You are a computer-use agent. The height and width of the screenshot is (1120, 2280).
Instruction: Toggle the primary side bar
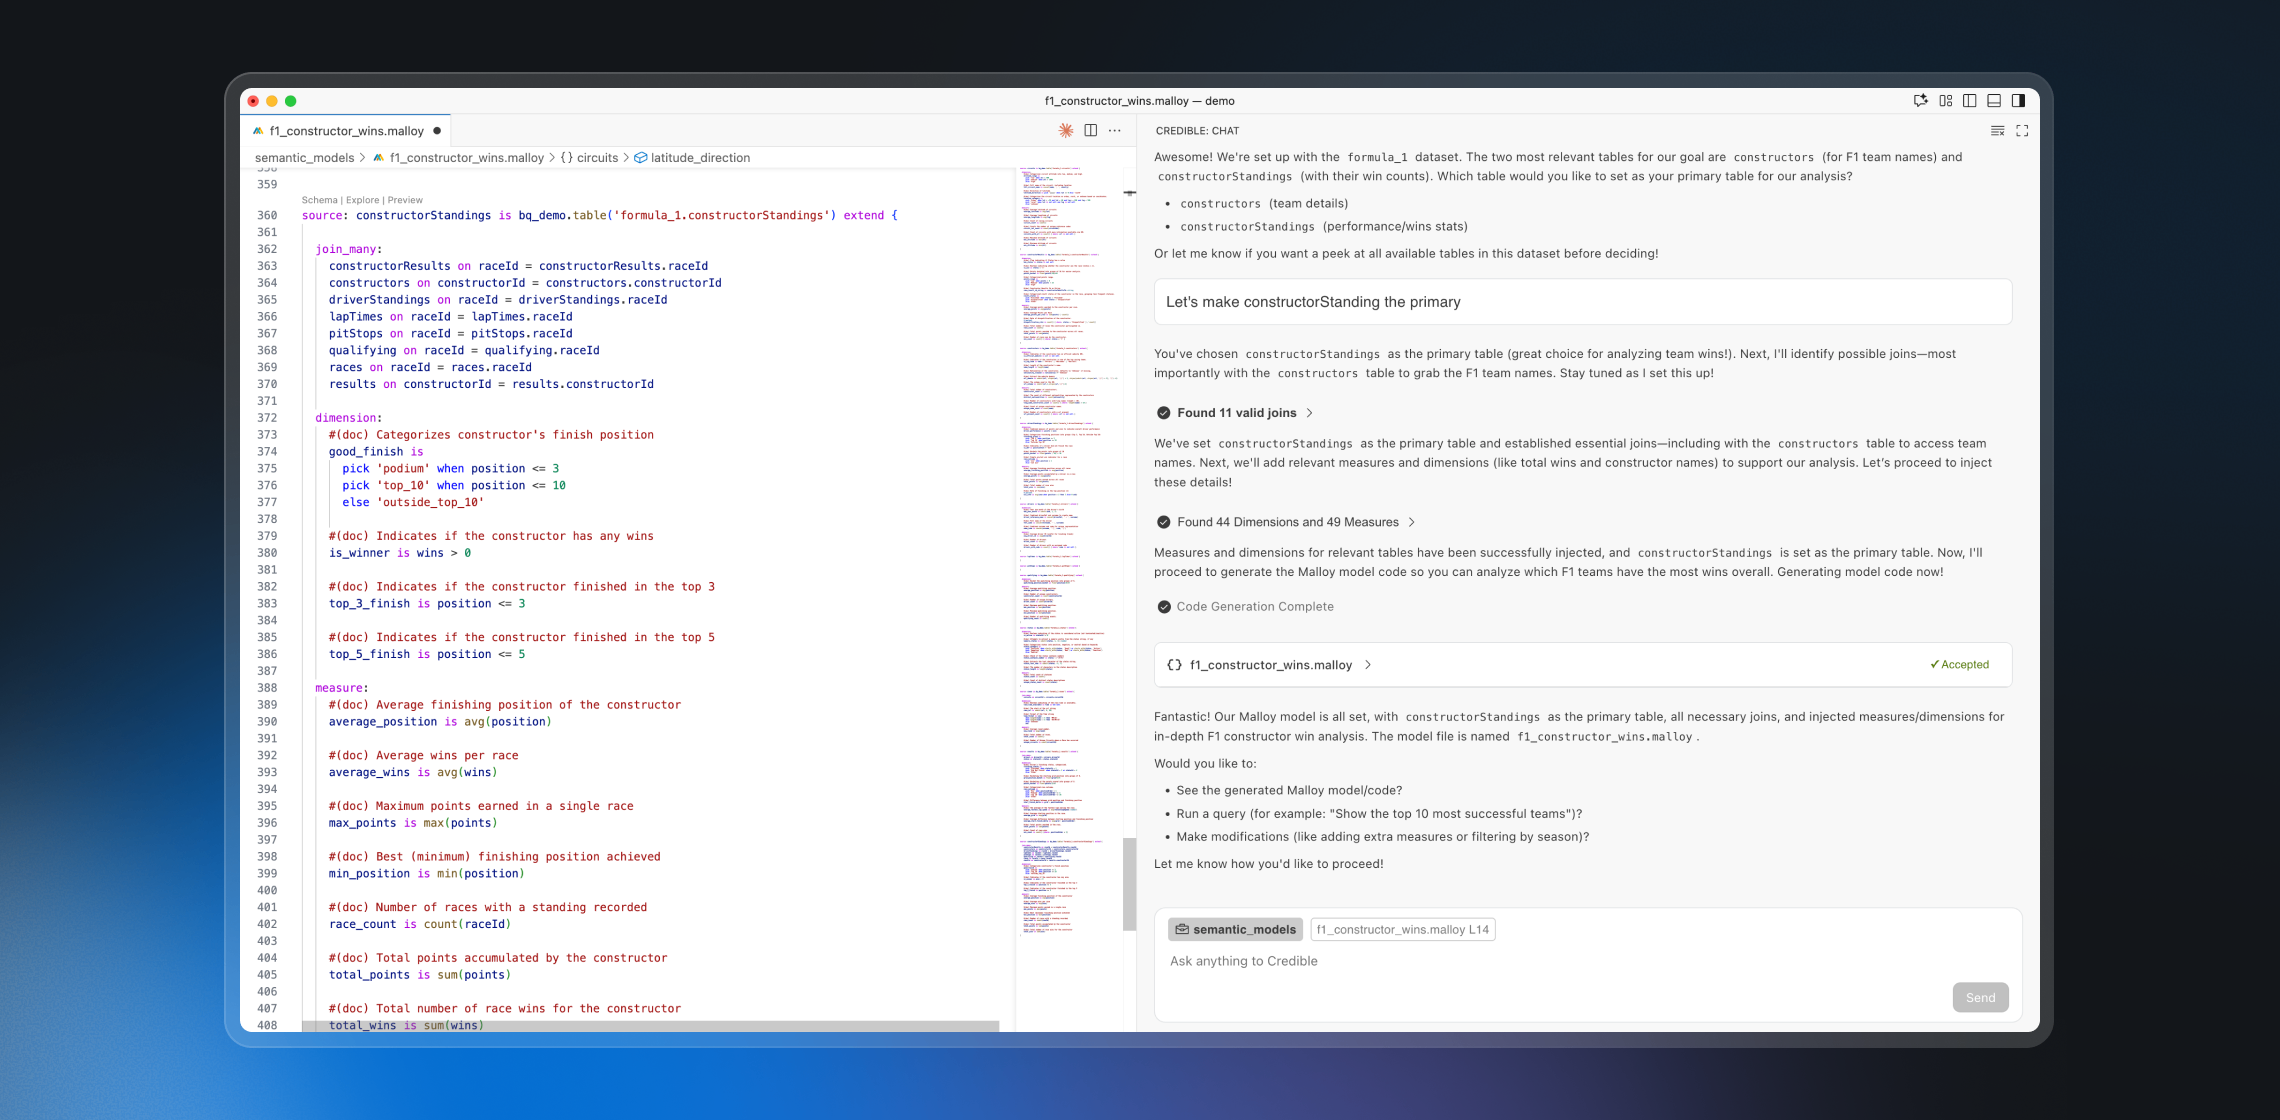coord(1970,101)
